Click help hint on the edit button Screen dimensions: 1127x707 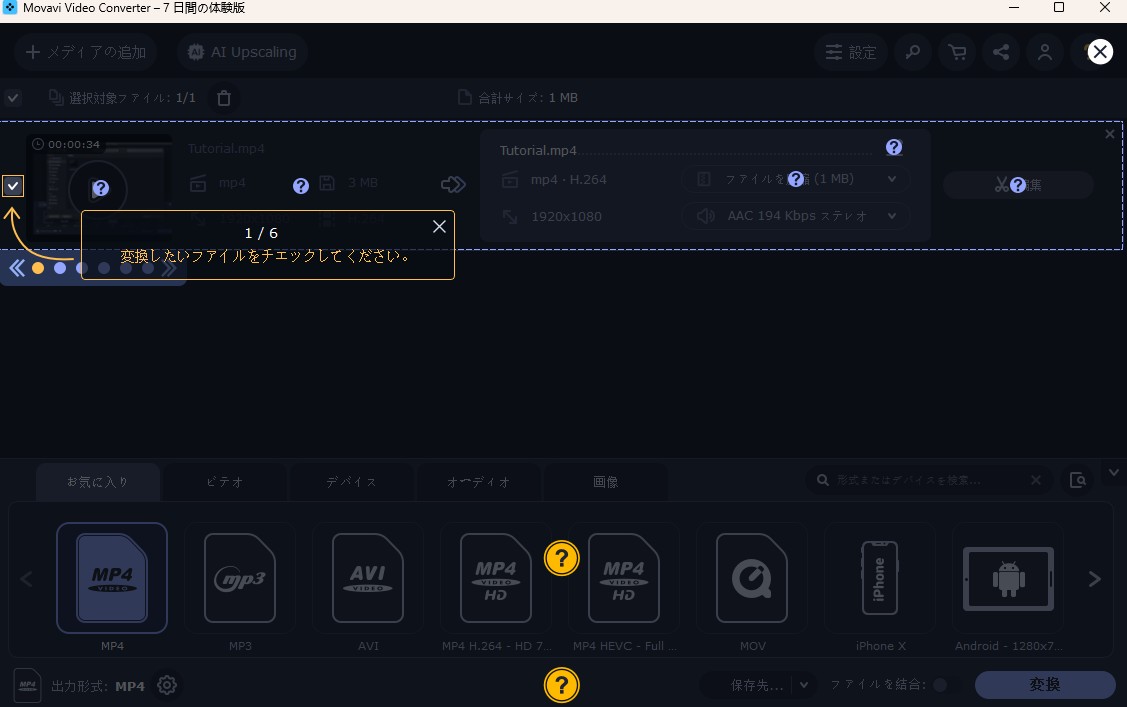(1018, 185)
